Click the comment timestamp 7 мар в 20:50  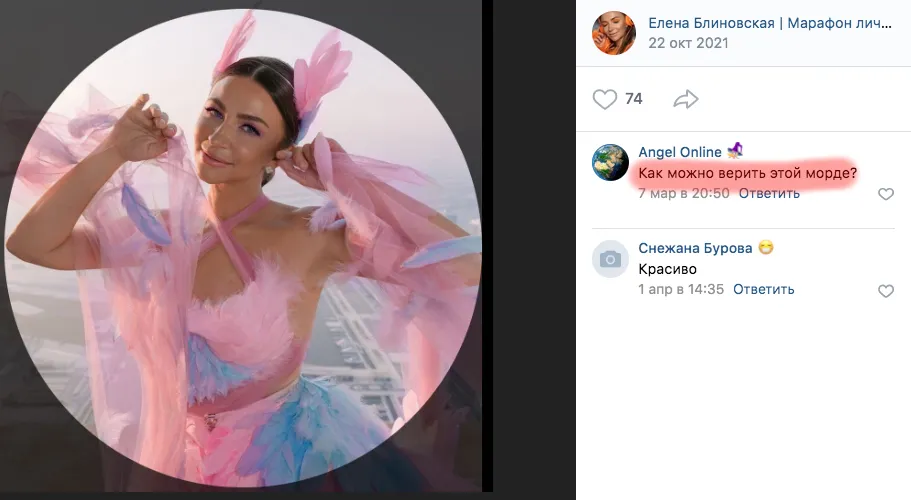point(683,193)
